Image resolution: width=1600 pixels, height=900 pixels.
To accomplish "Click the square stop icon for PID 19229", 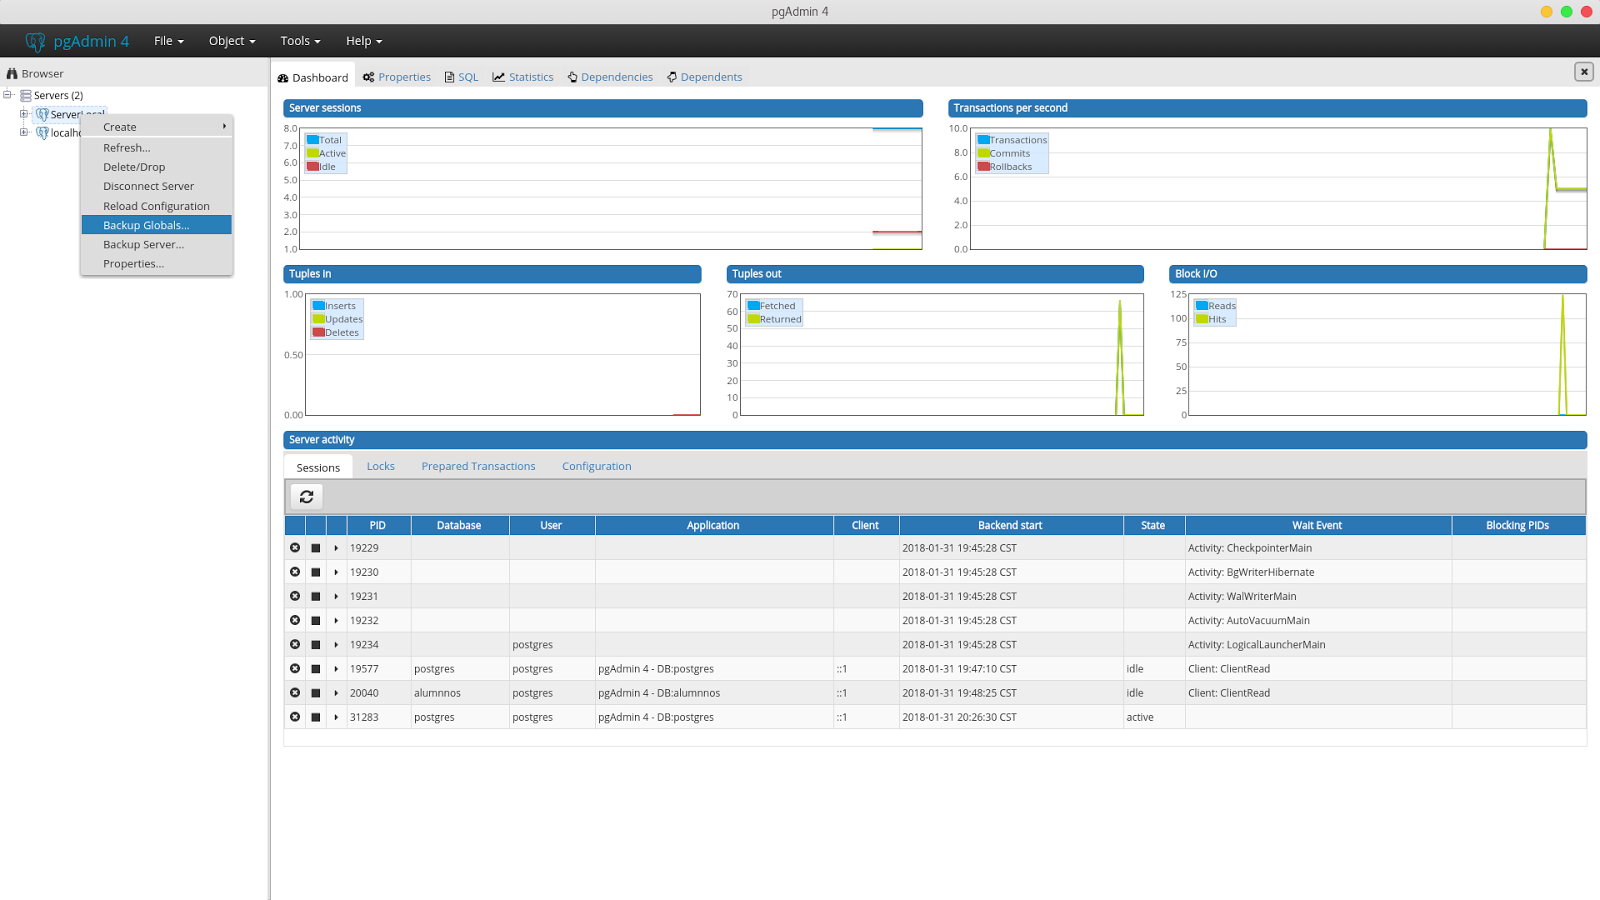I will pos(316,548).
